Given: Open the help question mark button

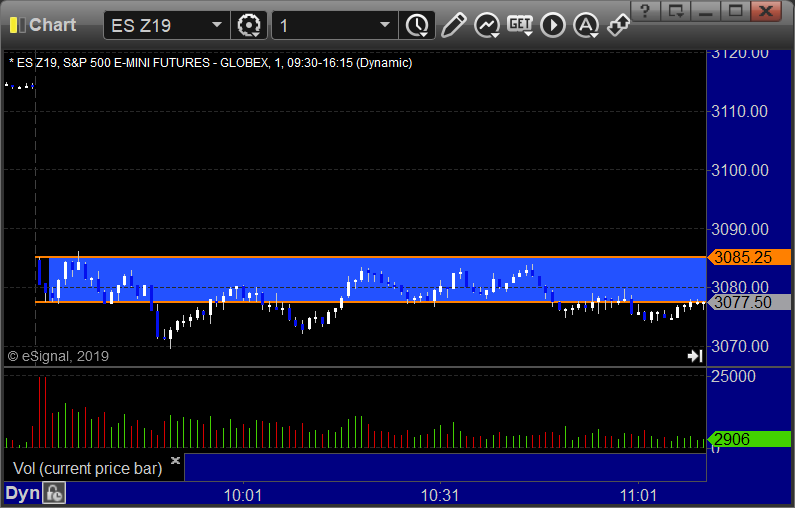Looking at the screenshot, I should (x=645, y=11).
